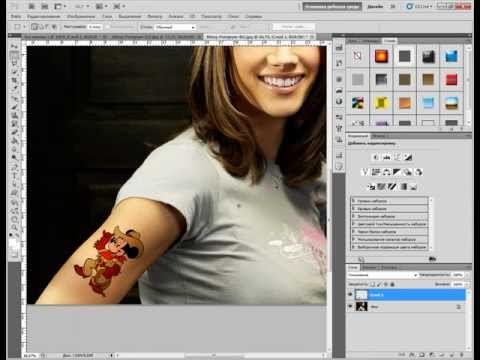Add a Vibrance adjustment layer

tap(365, 172)
